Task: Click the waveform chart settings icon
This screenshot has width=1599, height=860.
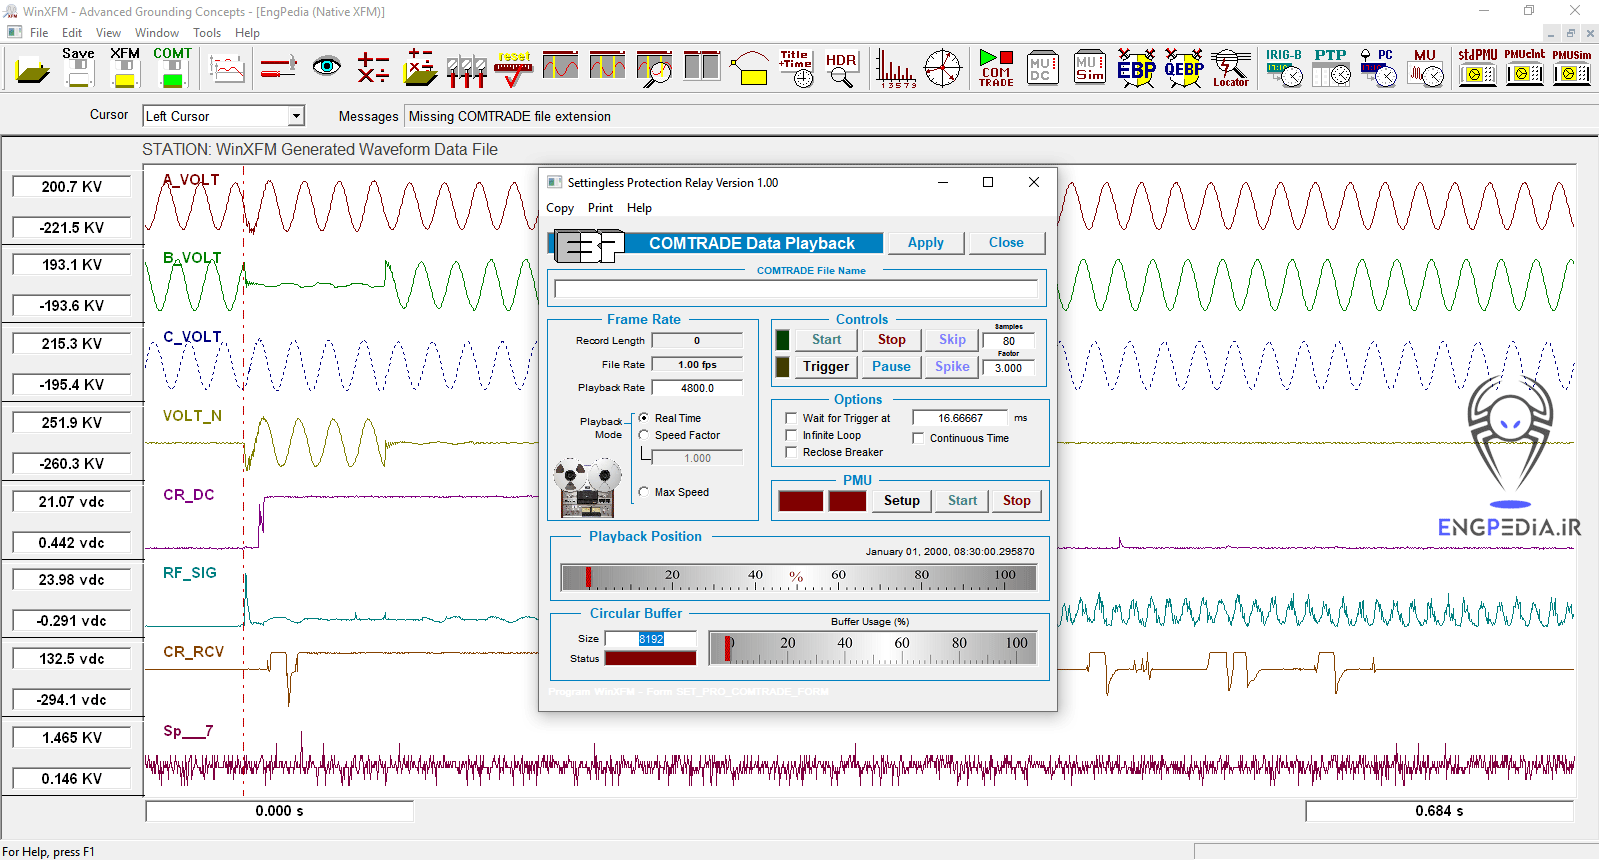Action: click(x=228, y=68)
